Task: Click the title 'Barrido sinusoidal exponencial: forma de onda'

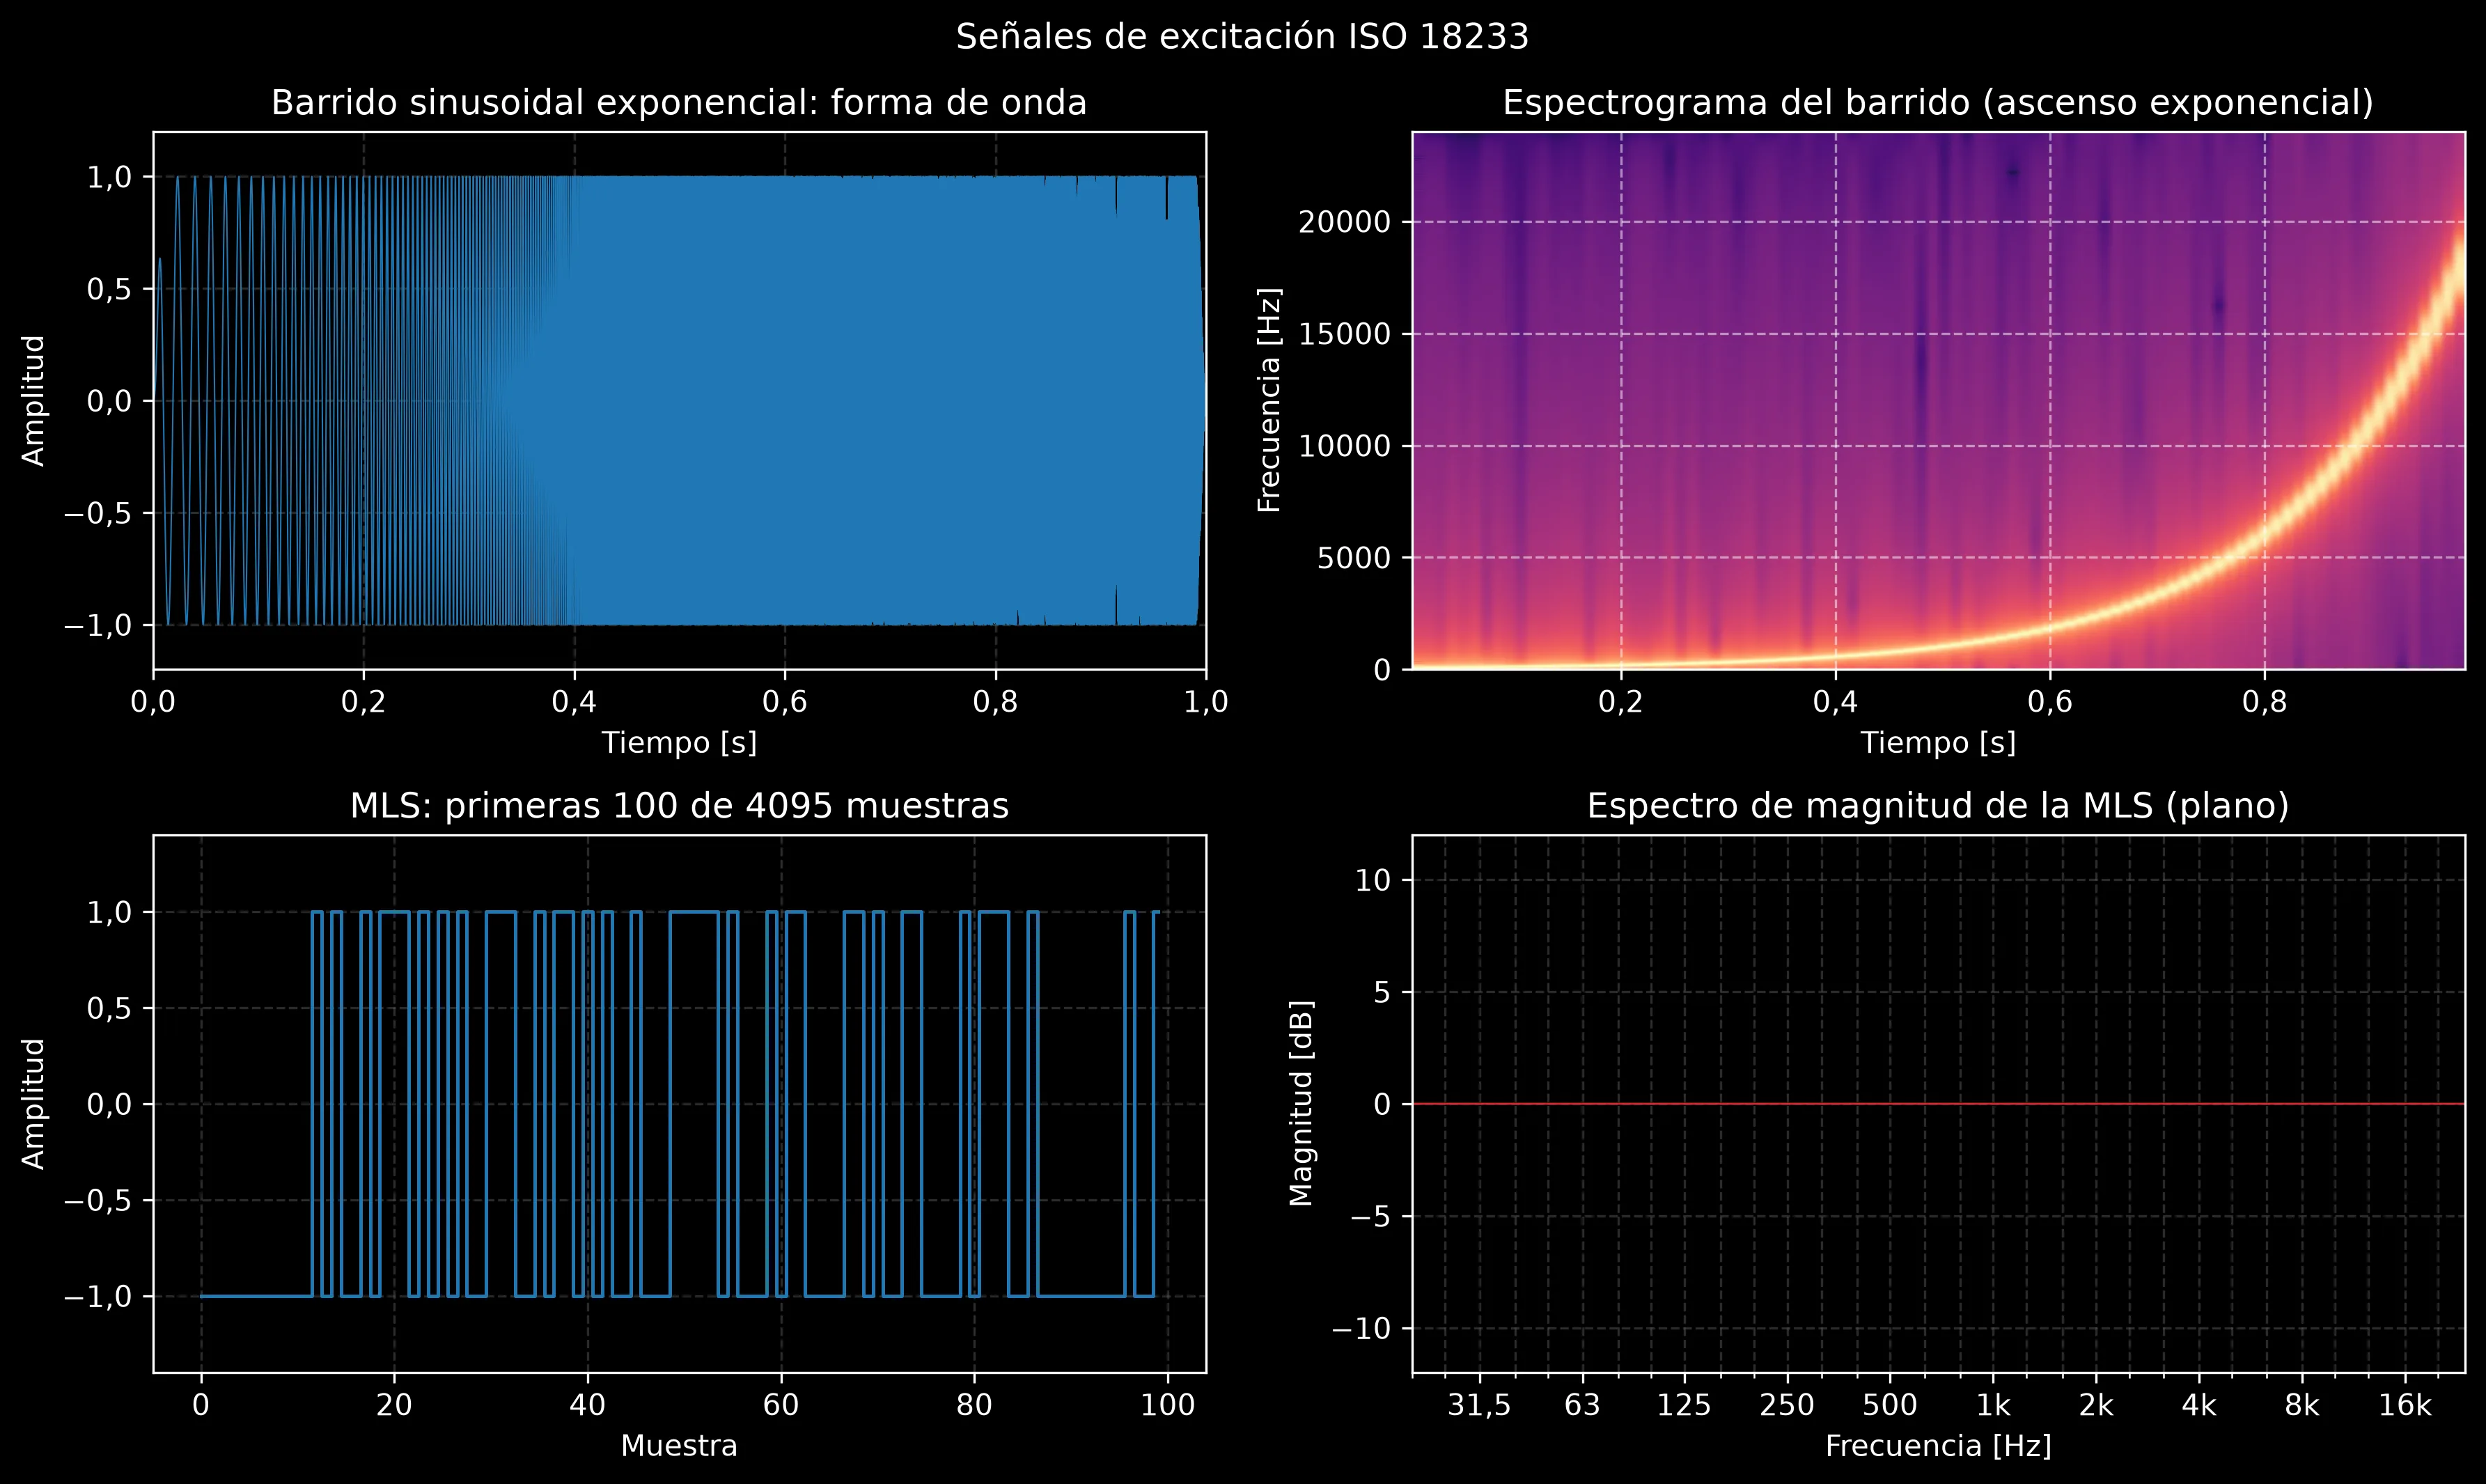Action: click(679, 103)
